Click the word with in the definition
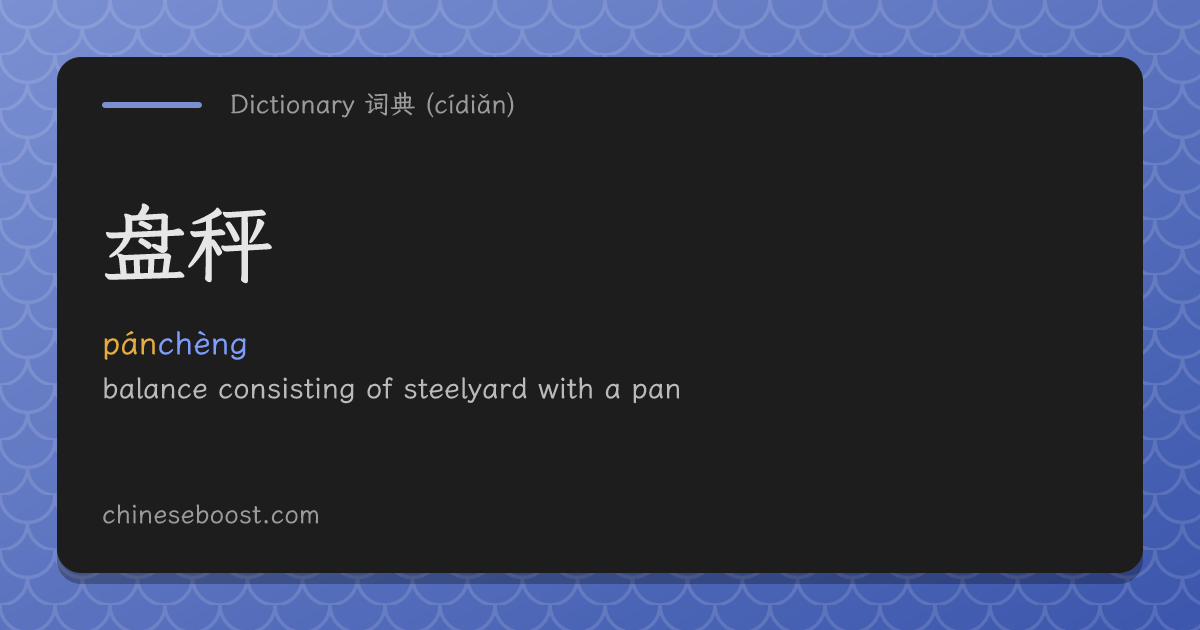 [566, 389]
